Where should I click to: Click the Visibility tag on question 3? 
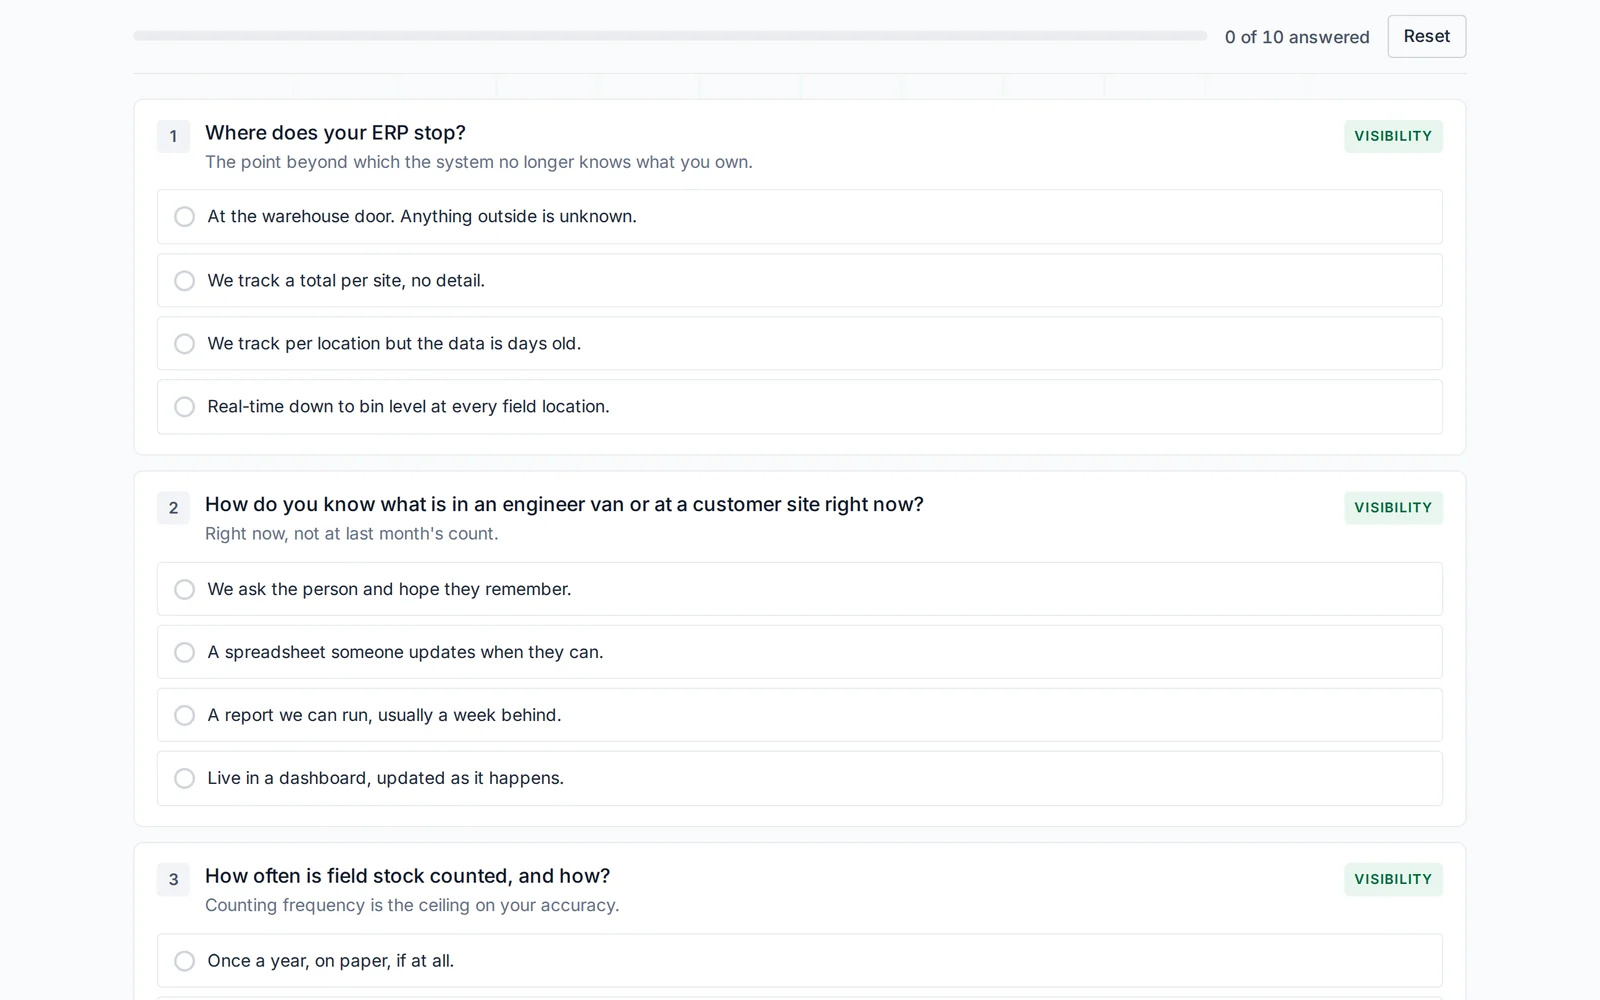tap(1393, 879)
